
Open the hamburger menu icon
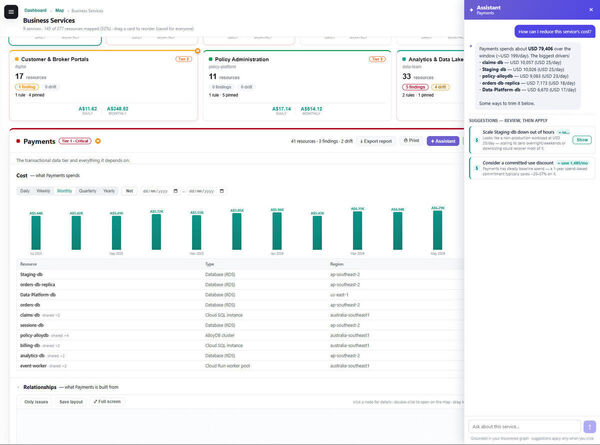point(11,12)
